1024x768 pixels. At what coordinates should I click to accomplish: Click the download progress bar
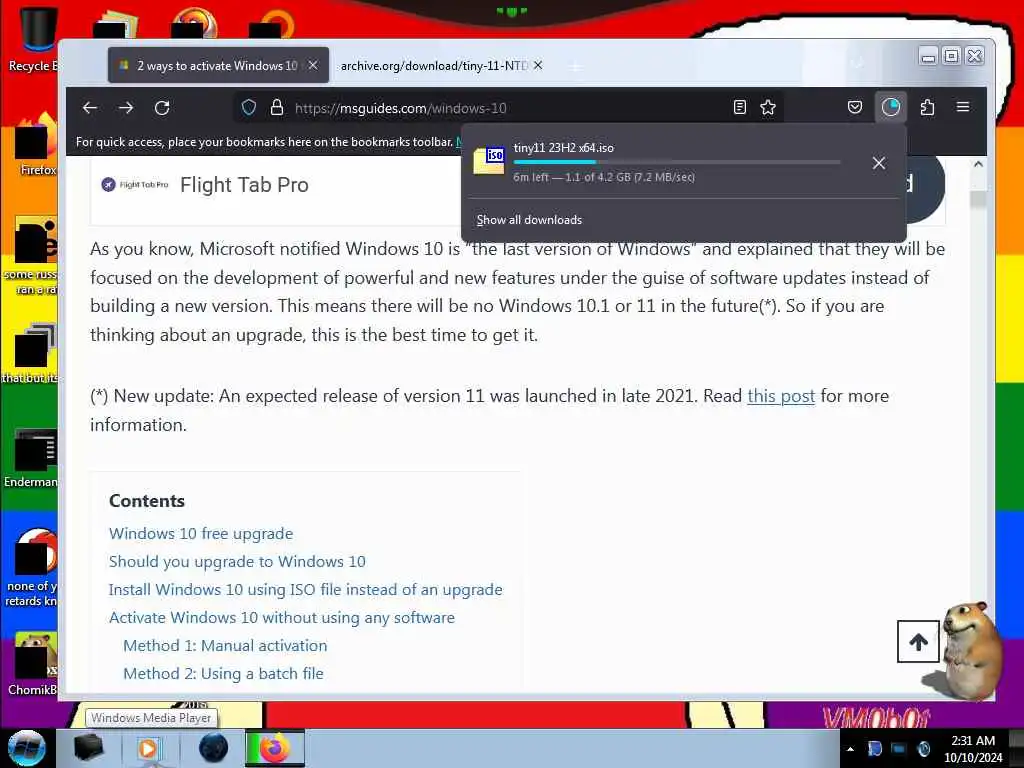[x=677, y=162]
